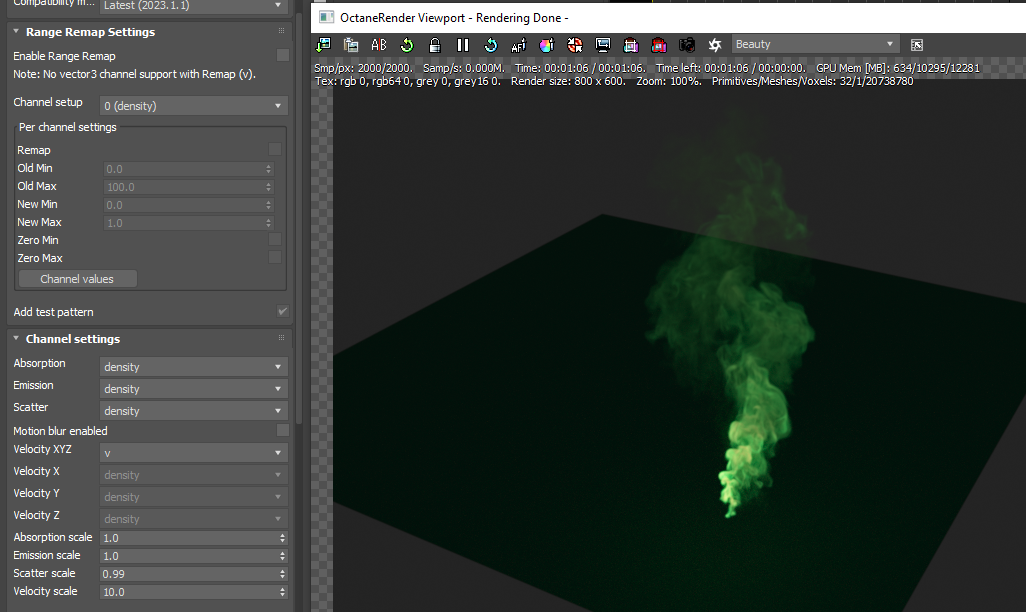The image size is (1026, 612).
Task: Click the Emission scale input field
Action: [189, 556]
